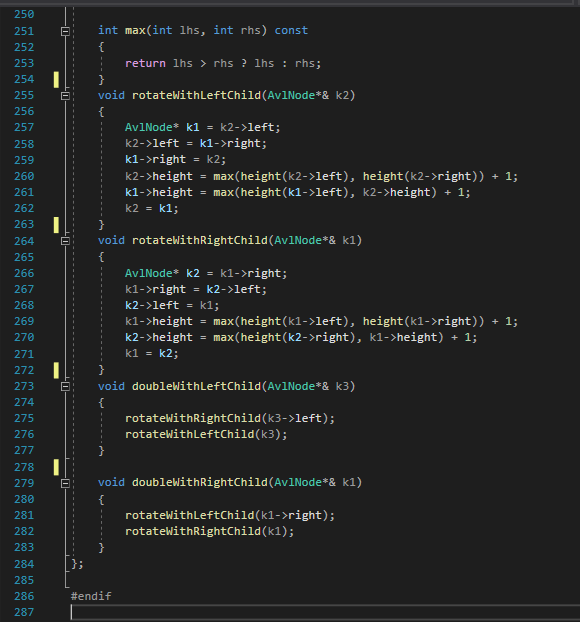This screenshot has height=622, width=580.
Task: Collapse the doubleWithRightChild fold at line 279
Action: coord(65,483)
